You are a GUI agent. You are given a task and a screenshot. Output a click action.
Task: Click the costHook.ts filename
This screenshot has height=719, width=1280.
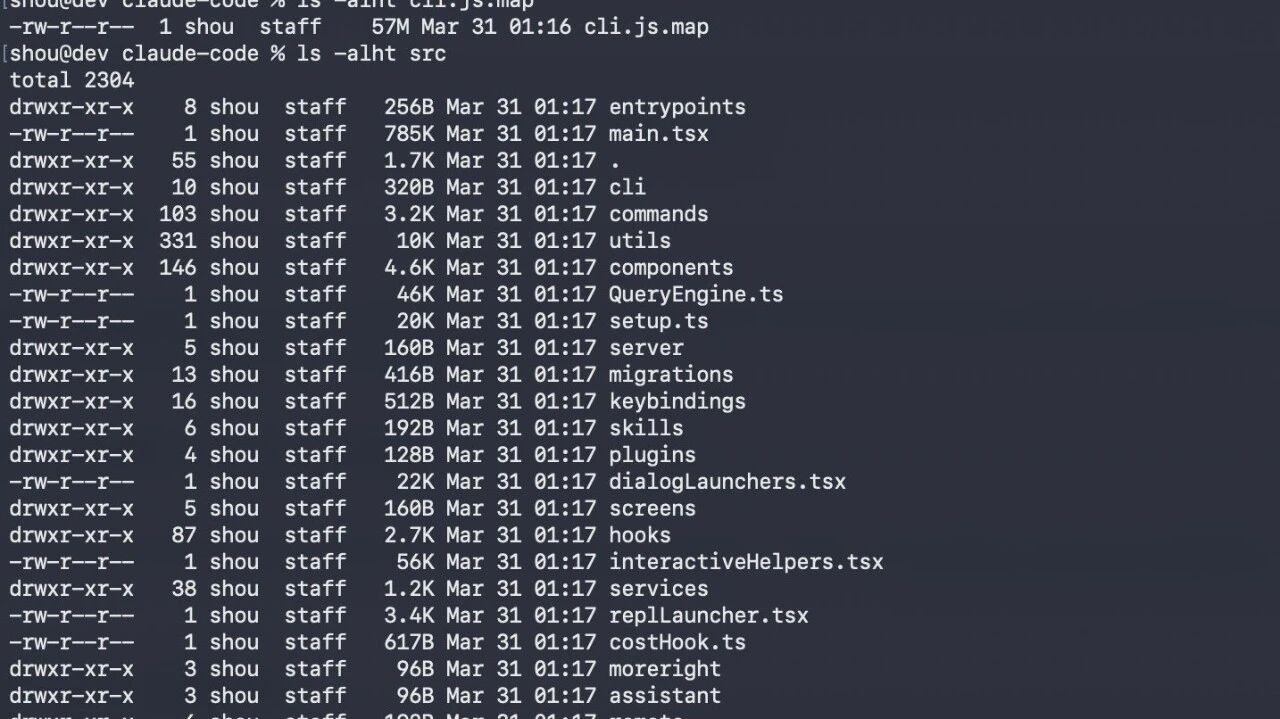pos(677,643)
